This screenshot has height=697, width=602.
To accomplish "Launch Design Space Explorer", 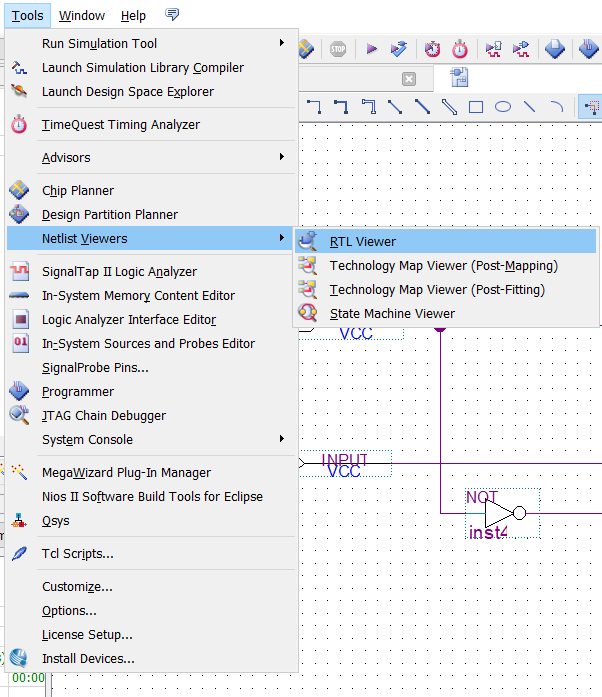I will pos(153,92).
